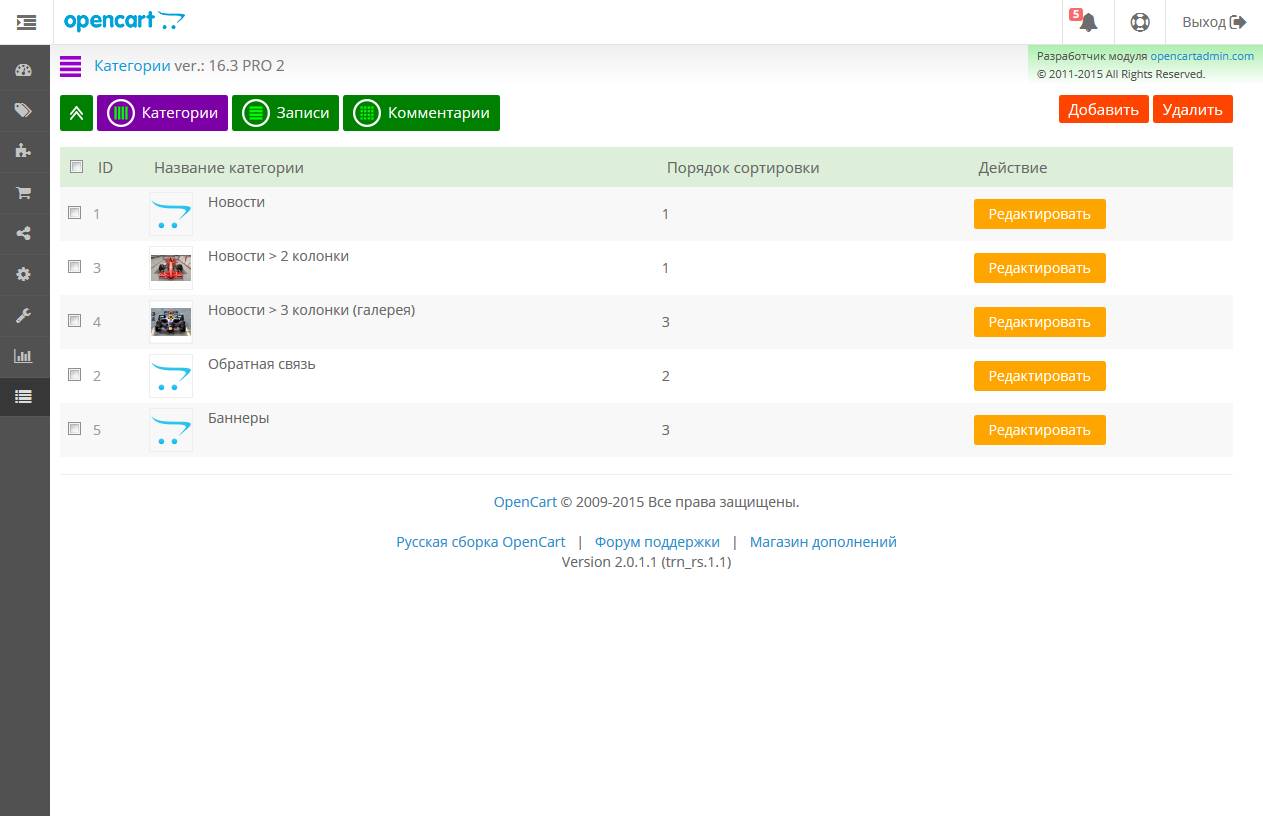Open the Русская сборка OpenCart link

(481, 542)
